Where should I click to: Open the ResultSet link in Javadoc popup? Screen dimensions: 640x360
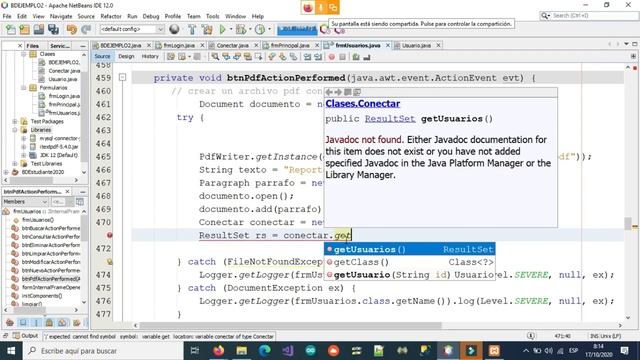390,119
